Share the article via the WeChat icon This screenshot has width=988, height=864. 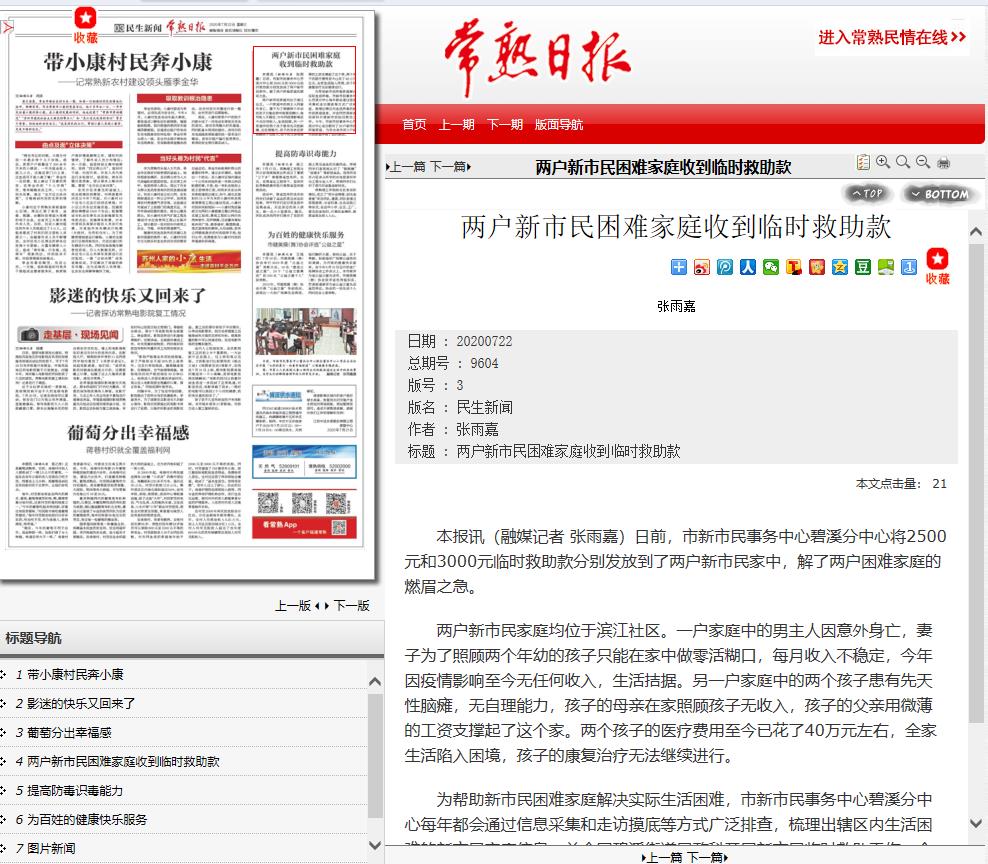point(771,267)
